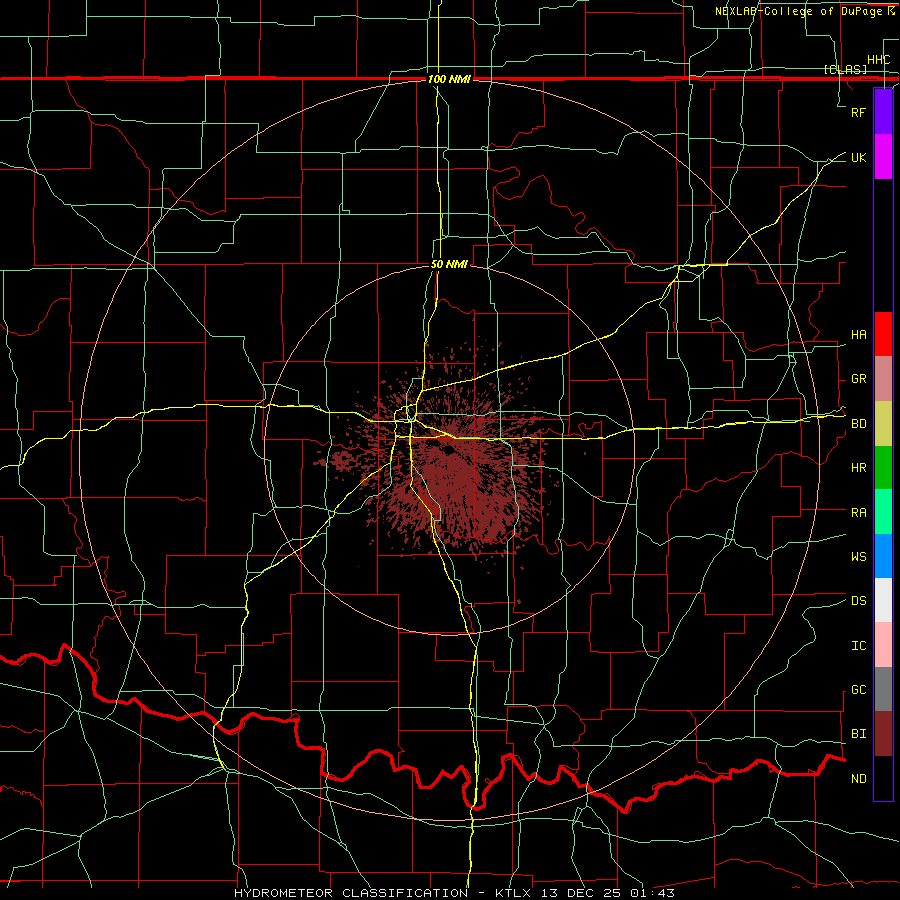Click the dark red BI legend swatch
The width and height of the screenshot is (900, 900).
tap(883, 734)
